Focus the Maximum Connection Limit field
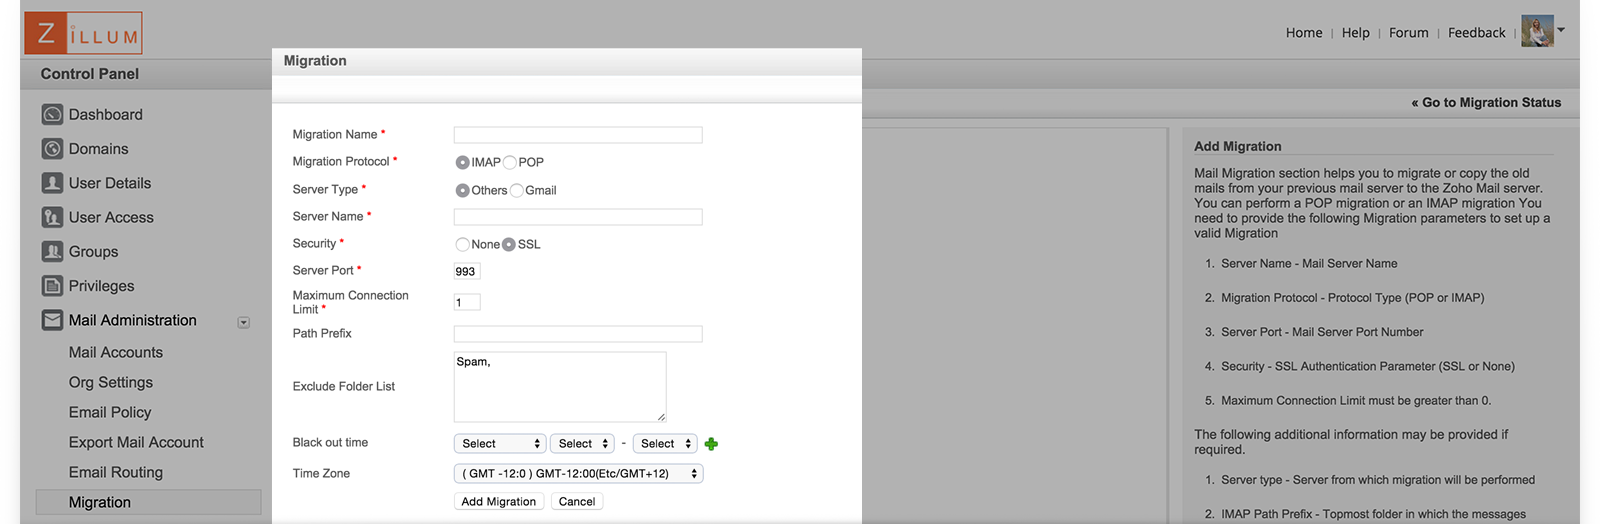The height and width of the screenshot is (524, 1600). tap(467, 302)
